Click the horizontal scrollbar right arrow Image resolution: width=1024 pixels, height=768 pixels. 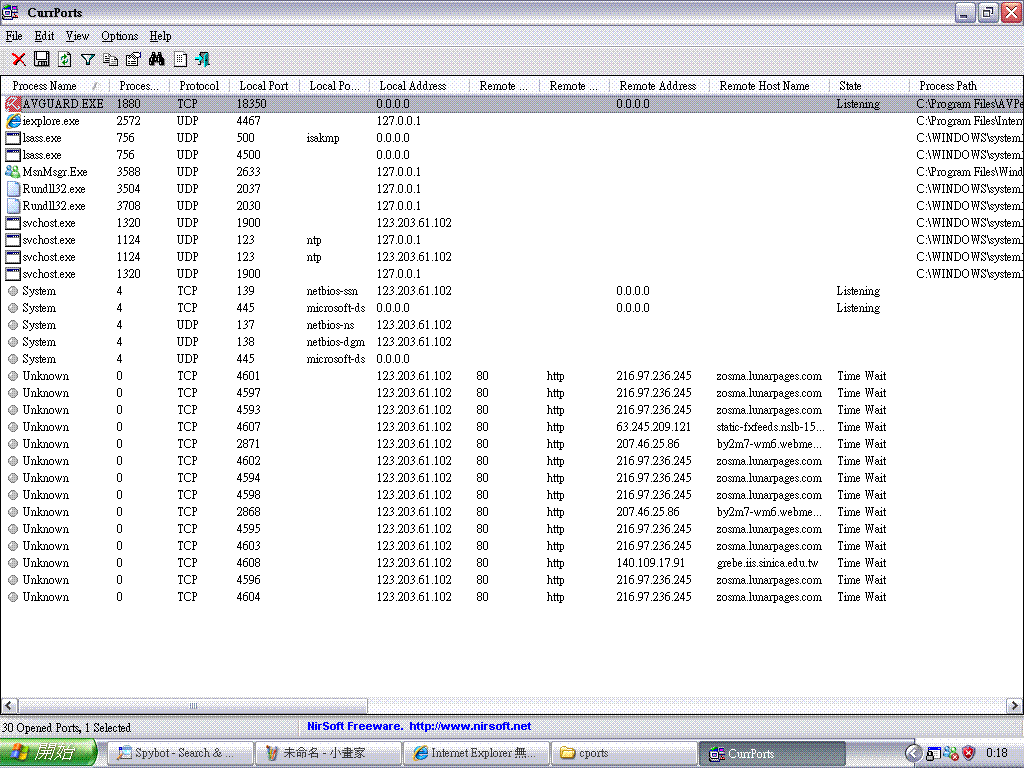click(1014, 705)
